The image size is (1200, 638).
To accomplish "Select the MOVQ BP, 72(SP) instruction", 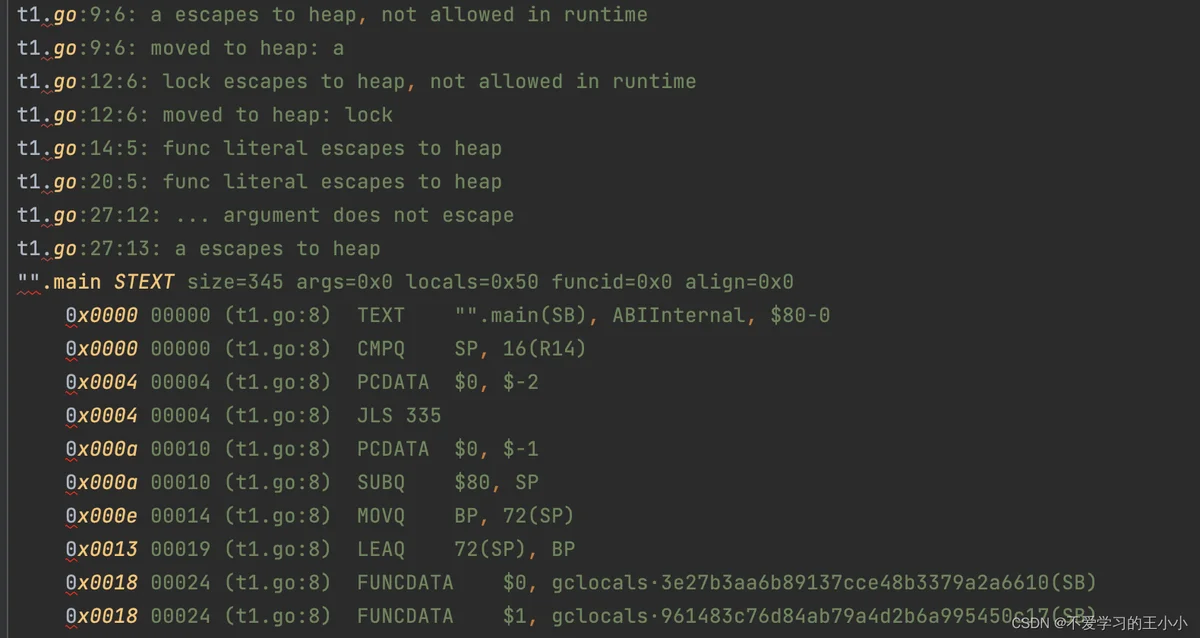I will pyautogui.click(x=320, y=515).
